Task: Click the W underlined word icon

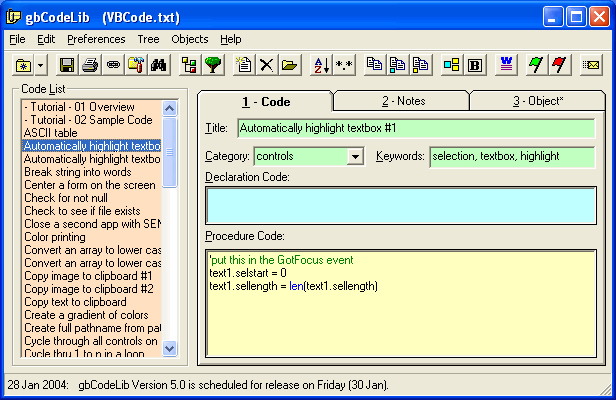Action: click(x=506, y=65)
